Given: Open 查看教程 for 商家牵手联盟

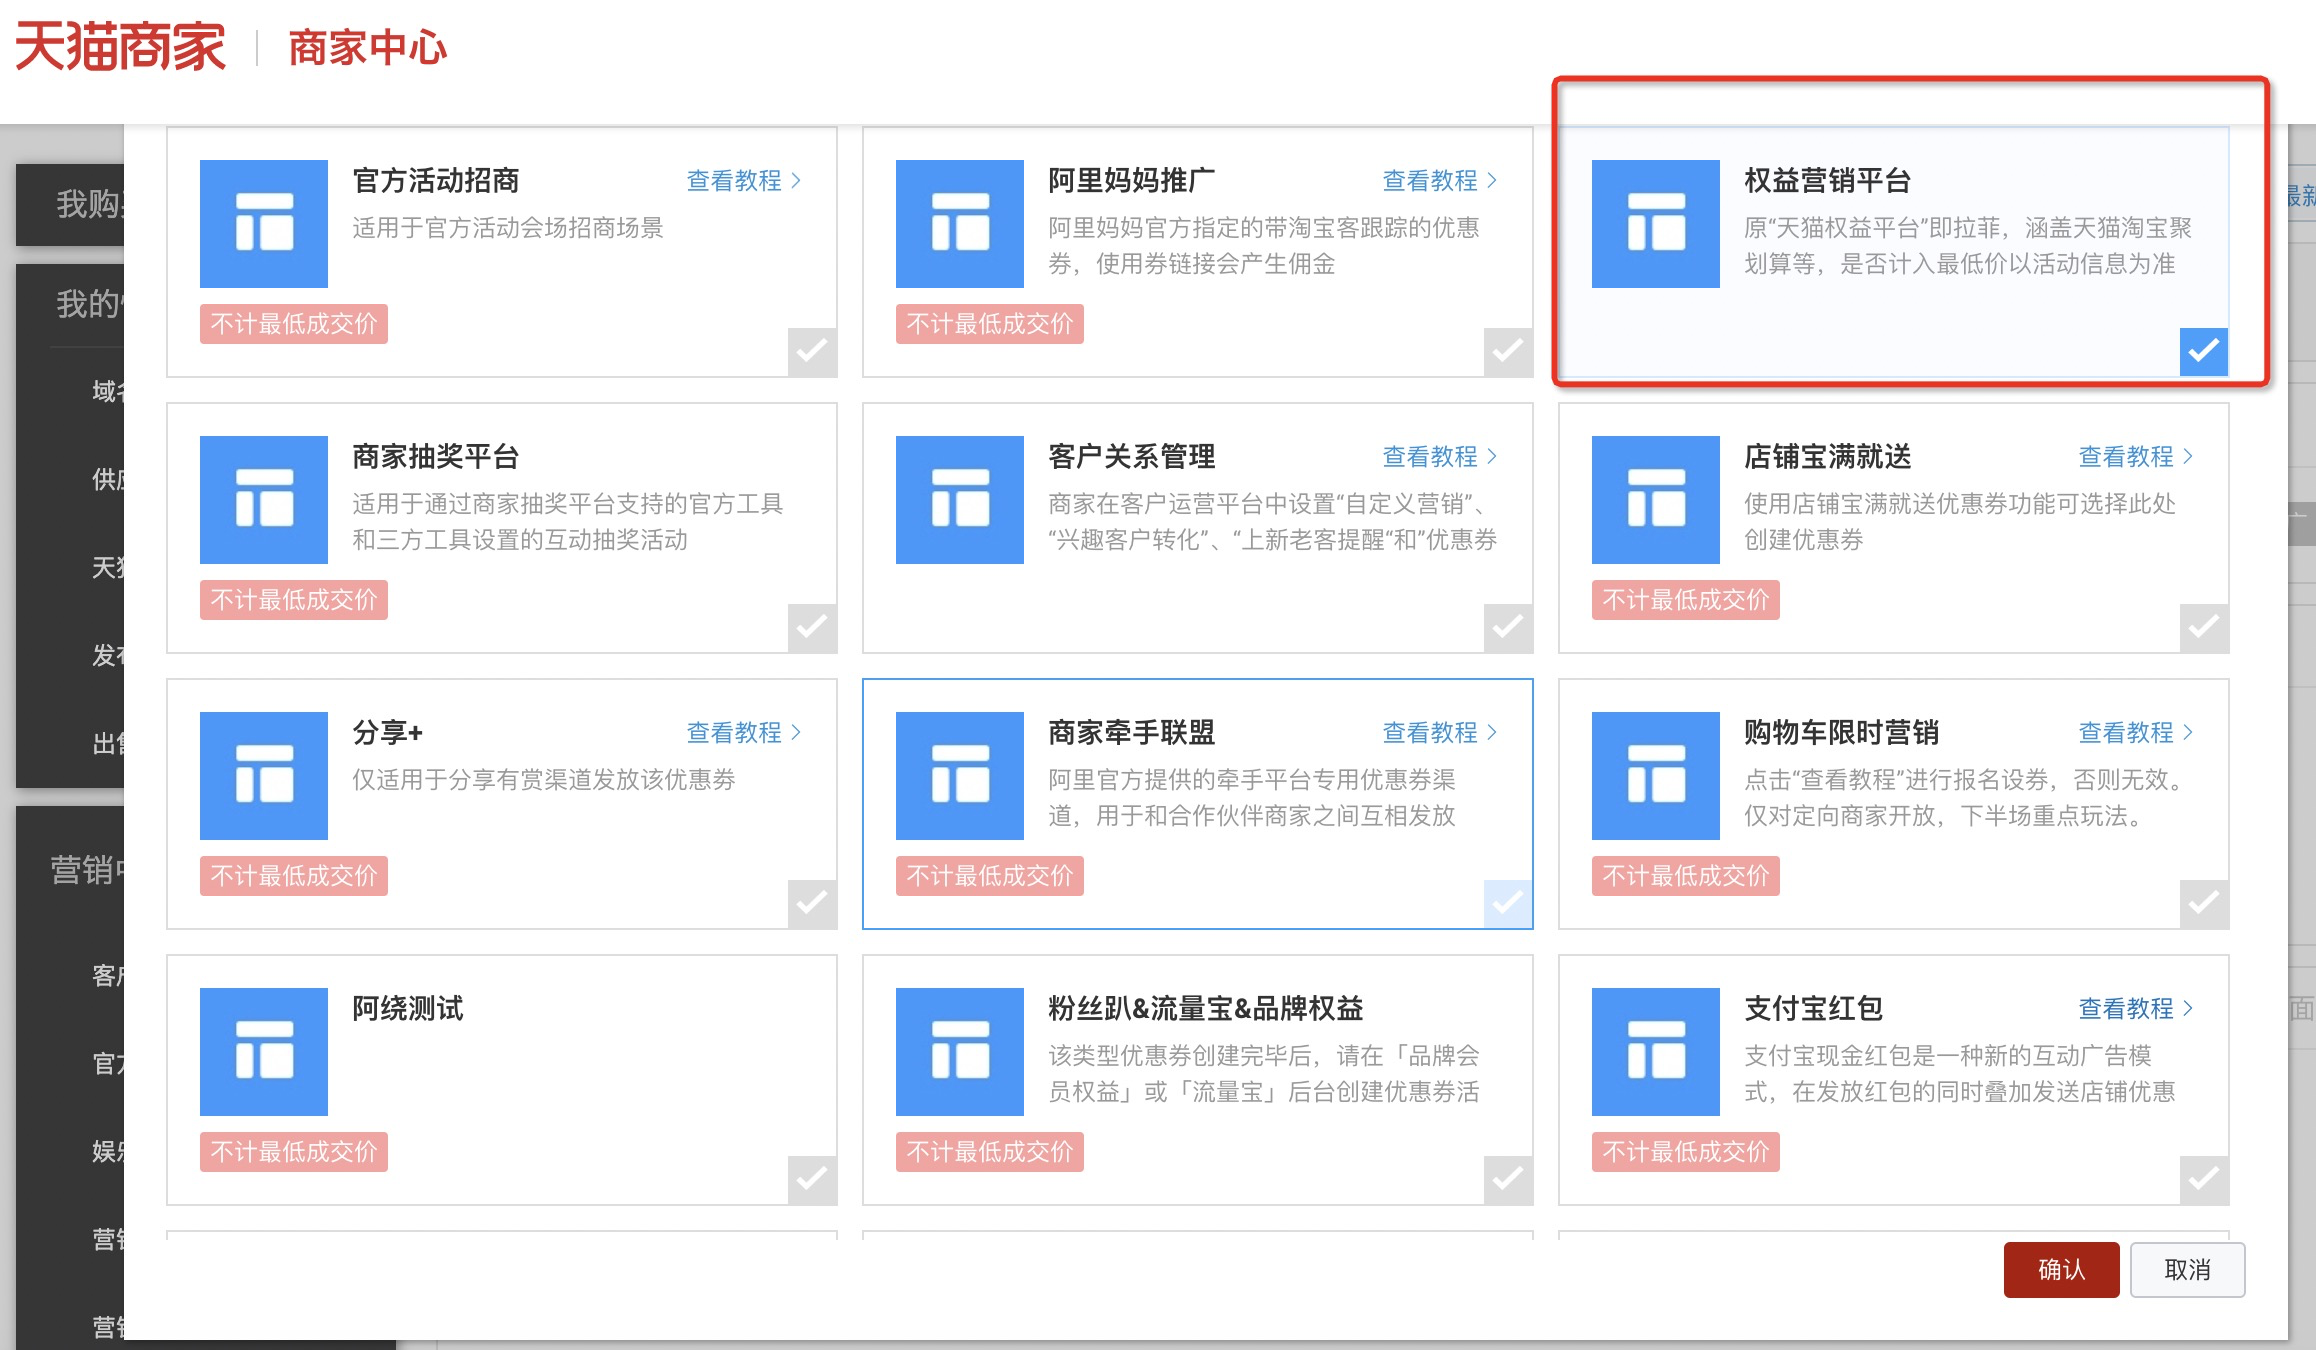Looking at the screenshot, I should (x=1440, y=733).
